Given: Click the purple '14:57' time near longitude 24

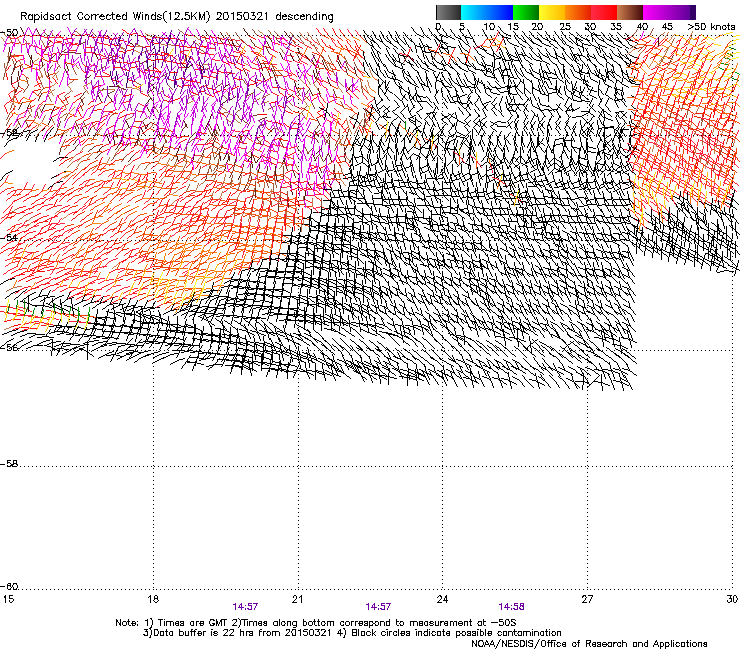Looking at the screenshot, I should pos(378,607).
